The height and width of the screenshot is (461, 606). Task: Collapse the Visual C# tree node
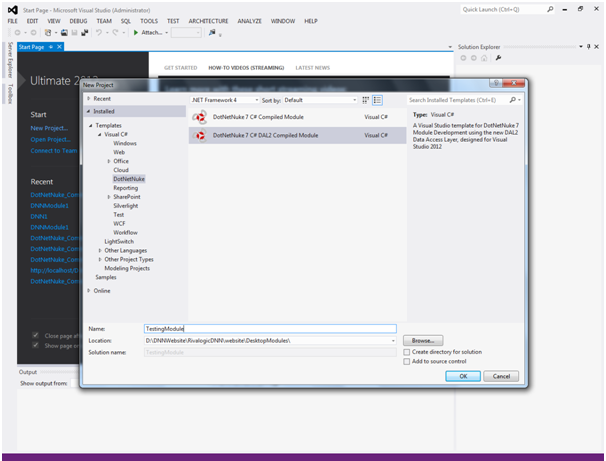(100, 134)
